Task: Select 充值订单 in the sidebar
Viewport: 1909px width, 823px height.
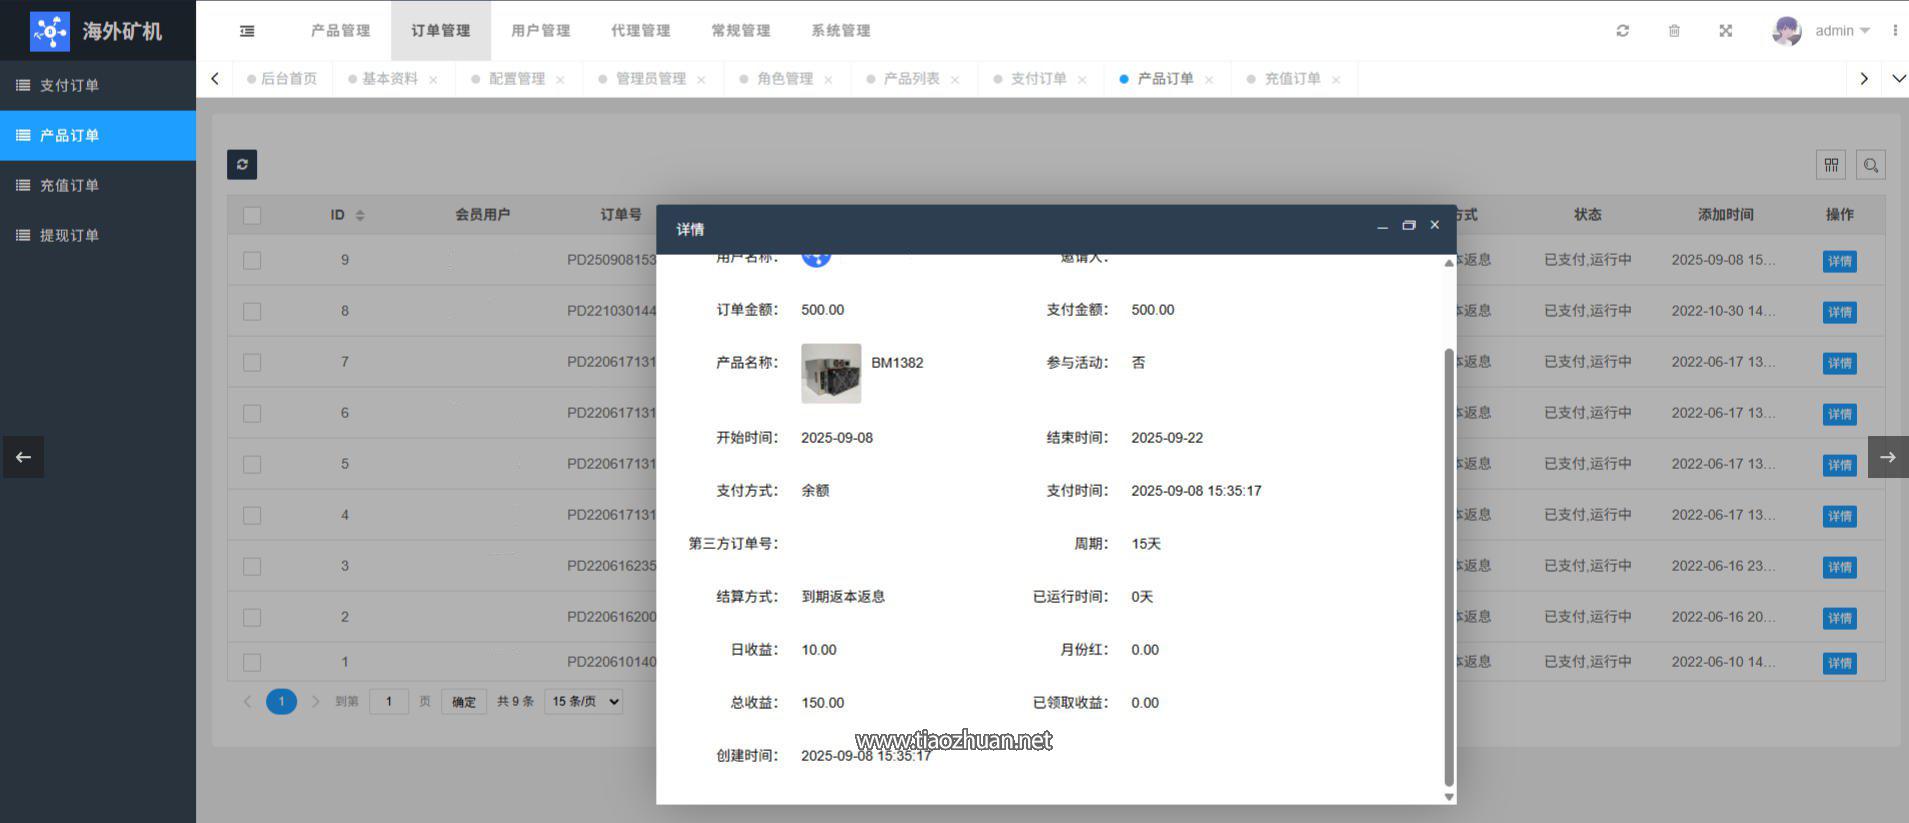Action: click(x=98, y=185)
